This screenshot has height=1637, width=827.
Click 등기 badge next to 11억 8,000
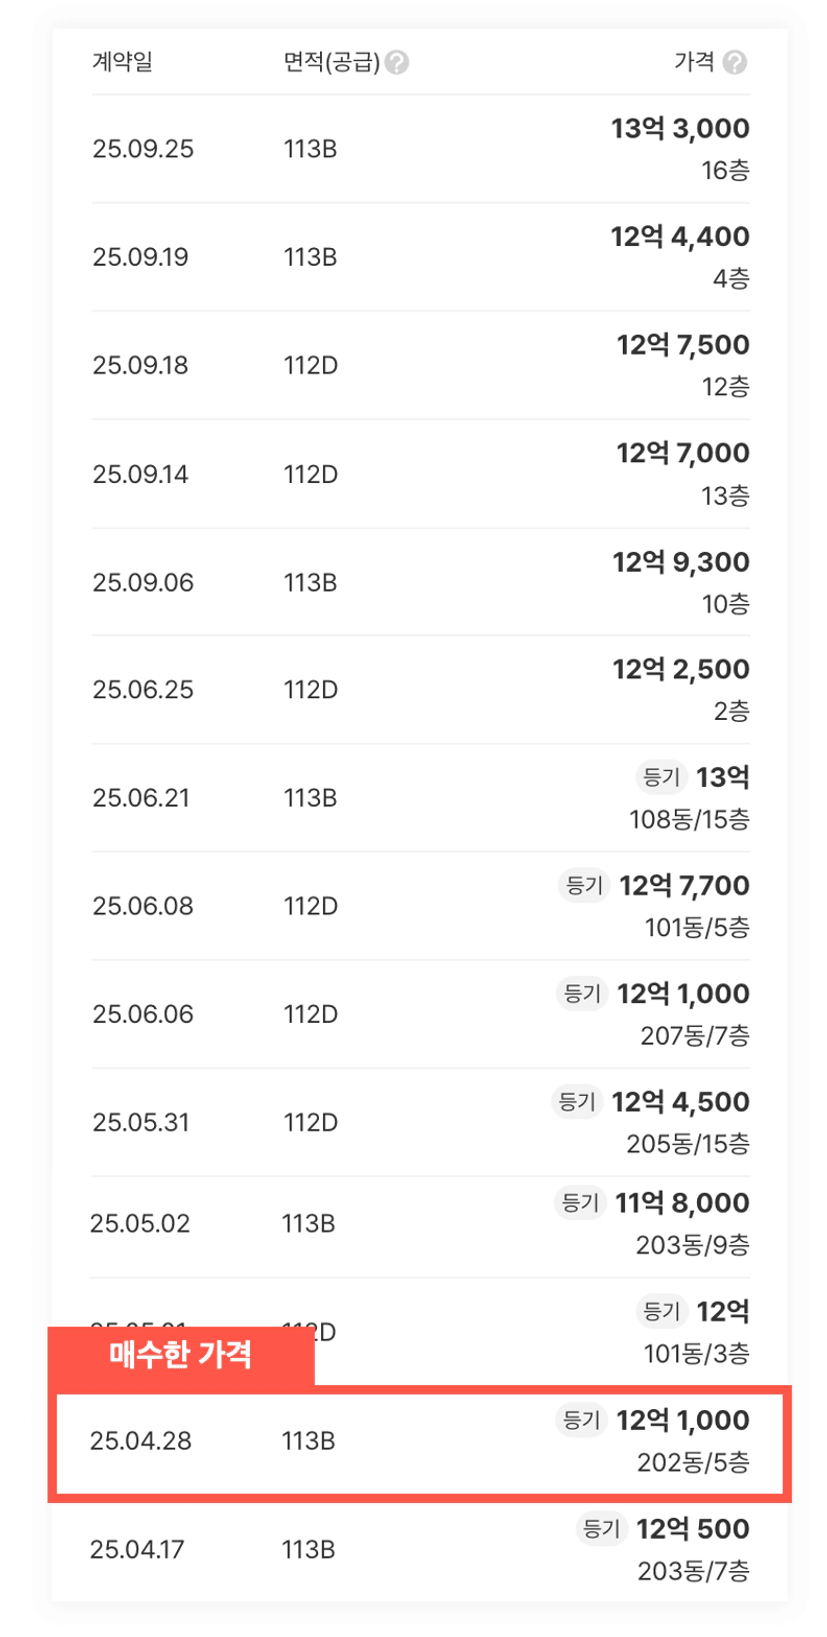580,1202
